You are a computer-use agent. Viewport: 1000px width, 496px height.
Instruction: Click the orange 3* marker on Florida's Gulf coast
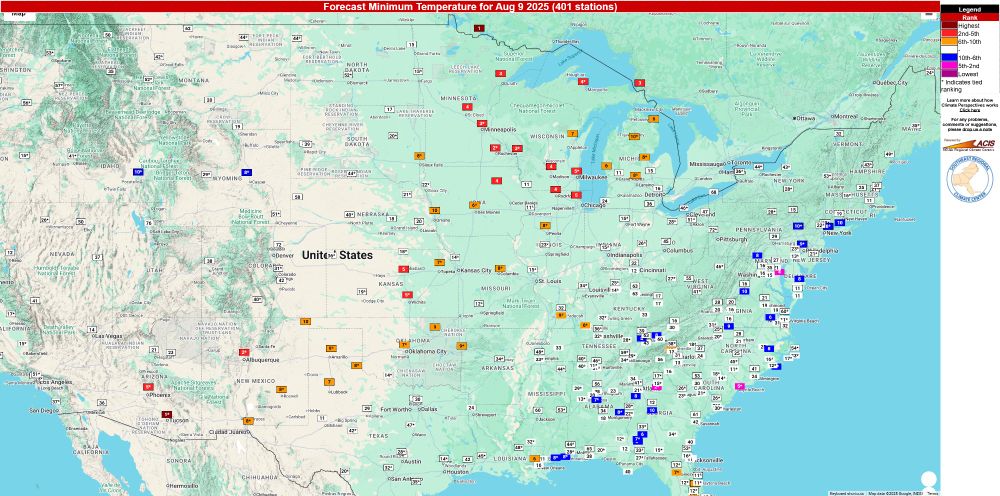pyautogui.click(x=676, y=472)
